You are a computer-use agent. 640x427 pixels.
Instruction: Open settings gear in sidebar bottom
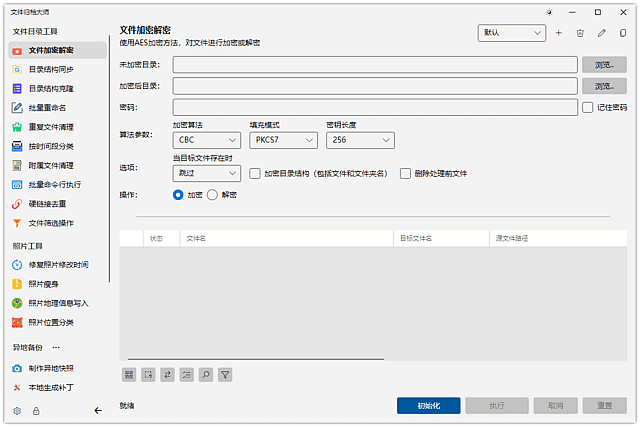17,410
